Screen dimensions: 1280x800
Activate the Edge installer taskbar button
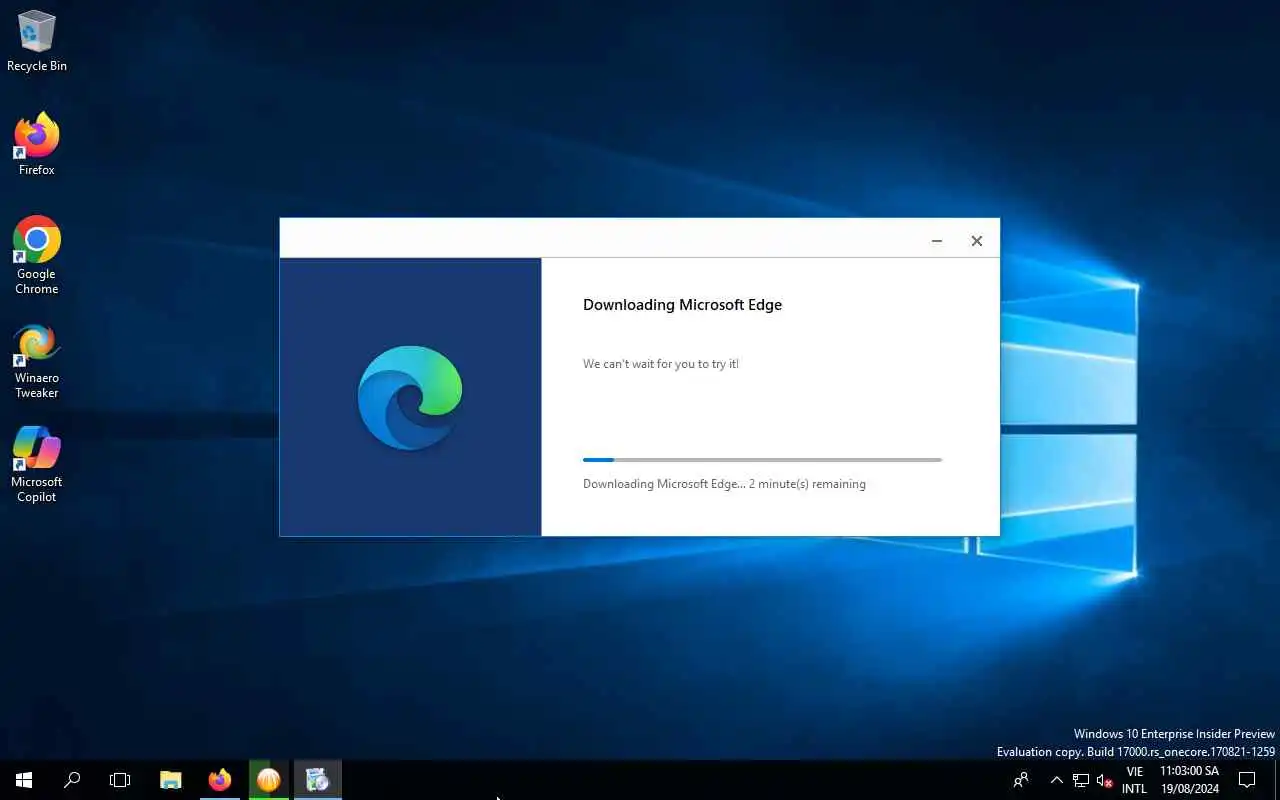pyautogui.click(x=318, y=780)
